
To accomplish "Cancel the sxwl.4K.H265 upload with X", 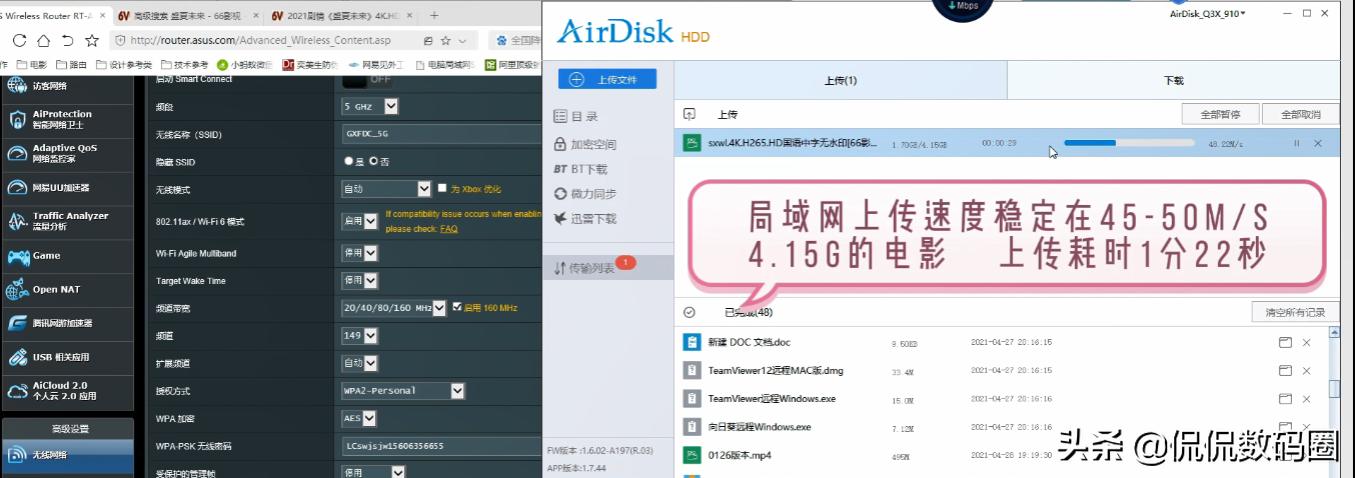I will (x=1318, y=143).
